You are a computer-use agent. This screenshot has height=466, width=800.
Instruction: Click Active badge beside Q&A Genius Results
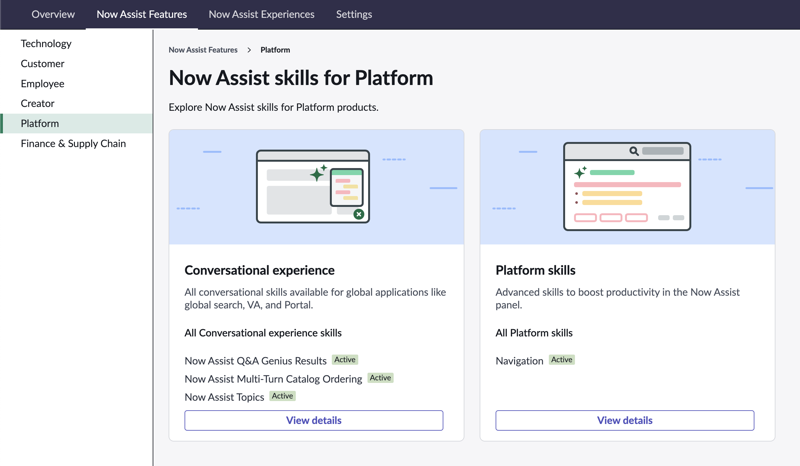tap(345, 360)
